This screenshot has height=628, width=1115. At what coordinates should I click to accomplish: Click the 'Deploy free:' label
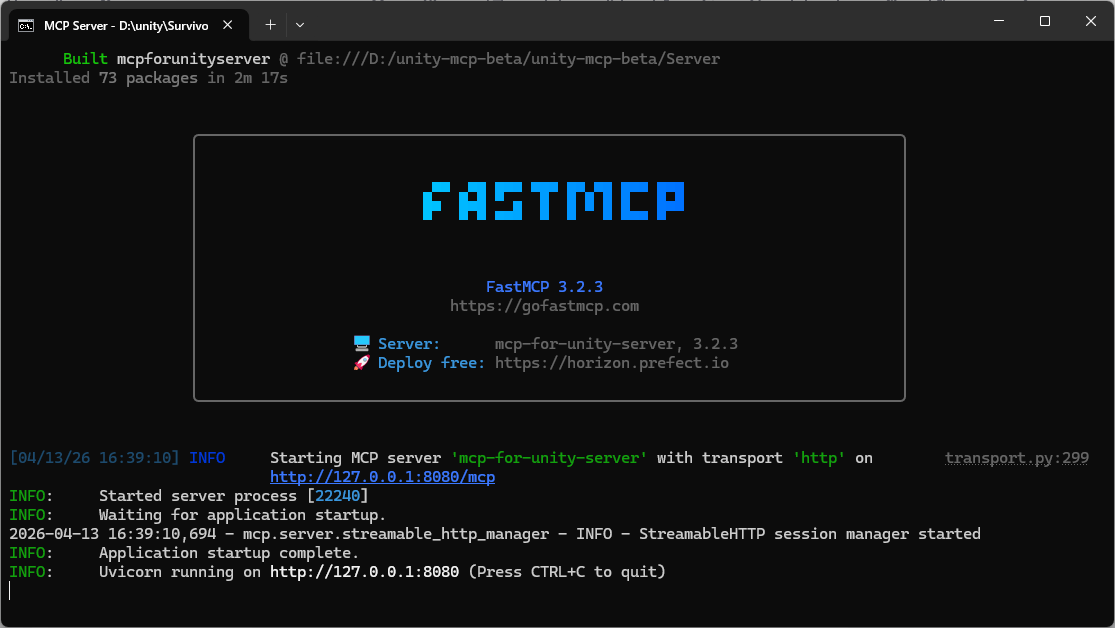click(431, 363)
